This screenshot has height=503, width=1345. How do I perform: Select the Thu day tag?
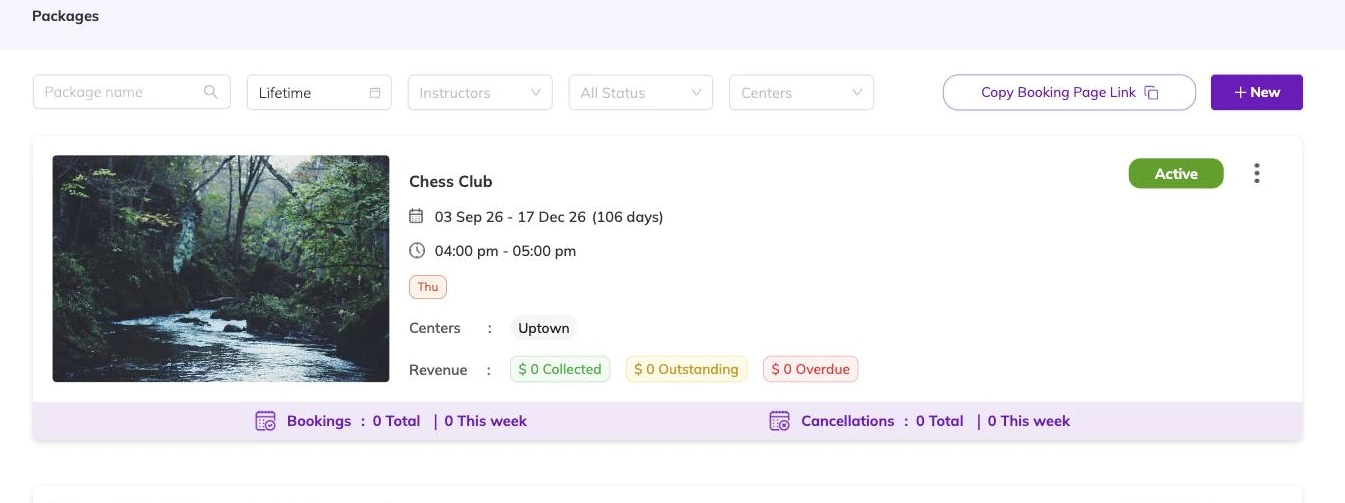428,287
